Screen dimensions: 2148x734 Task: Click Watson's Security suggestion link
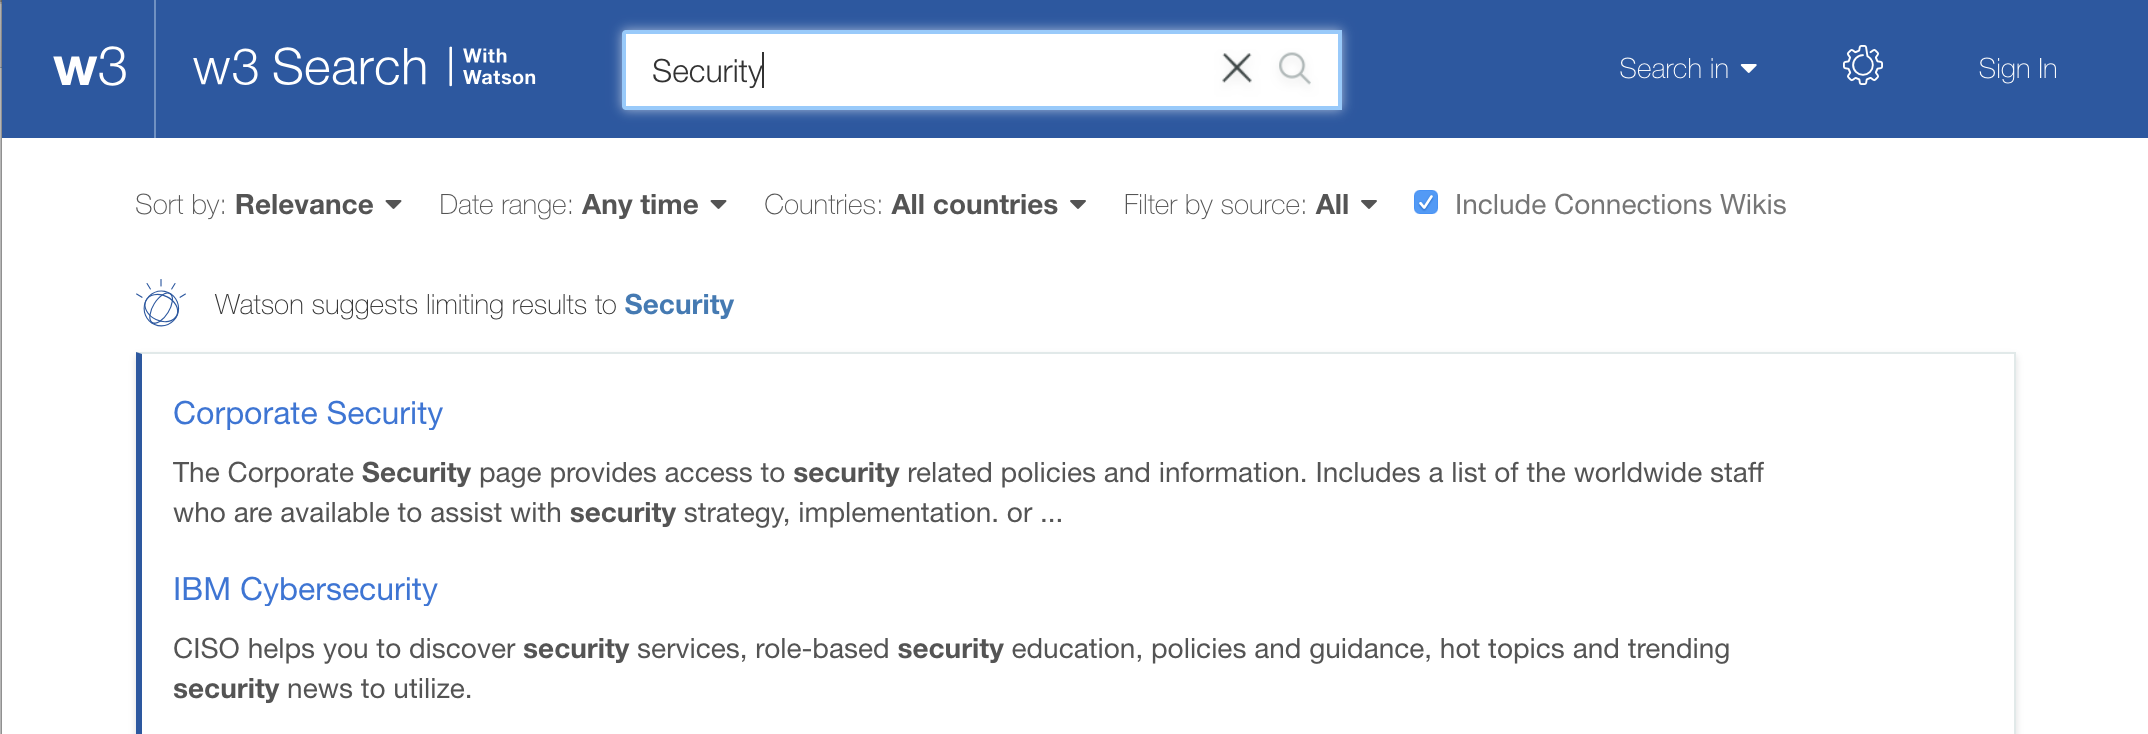(x=679, y=305)
